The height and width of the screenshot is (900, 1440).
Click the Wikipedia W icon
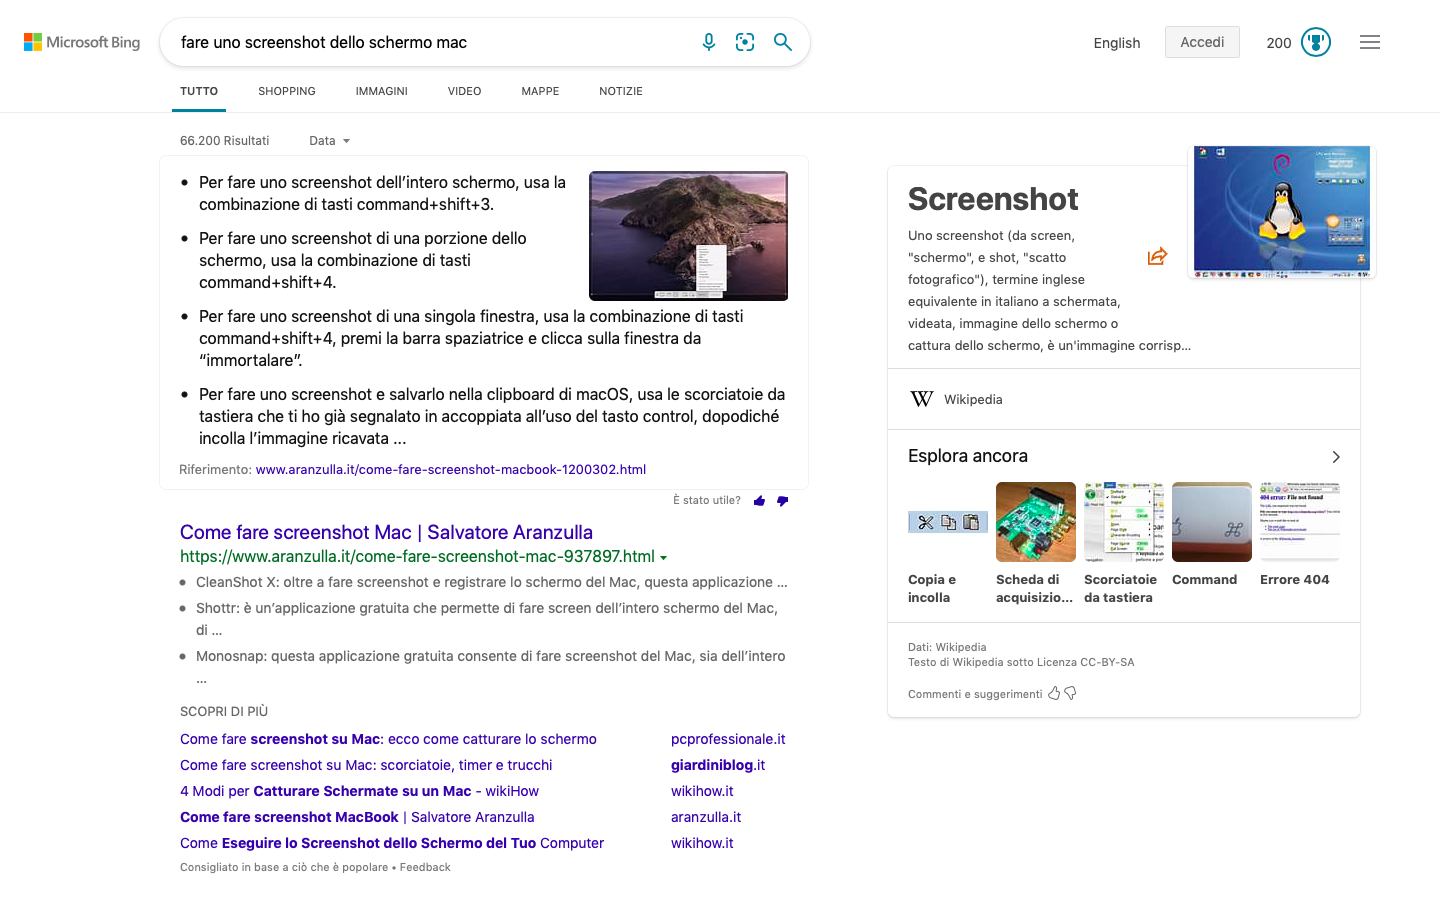tap(922, 399)
